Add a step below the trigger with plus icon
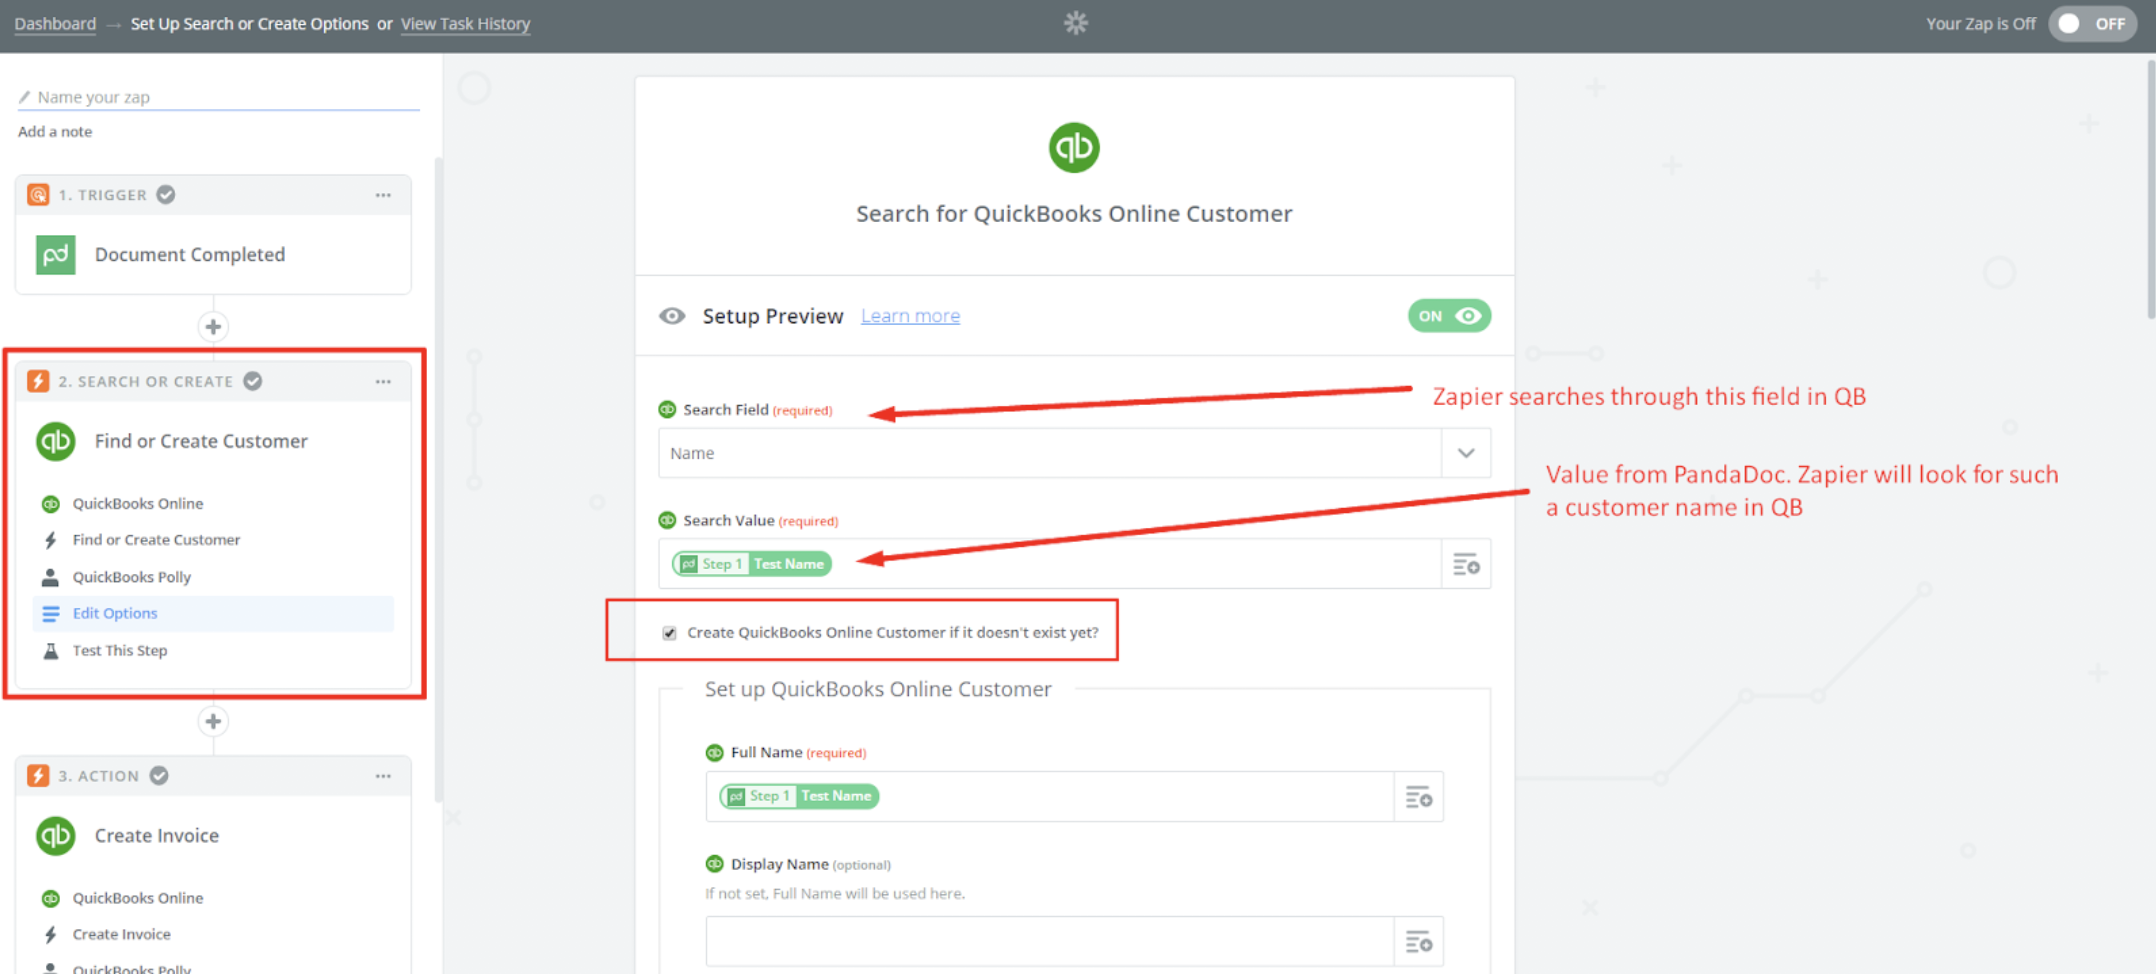 213,327
